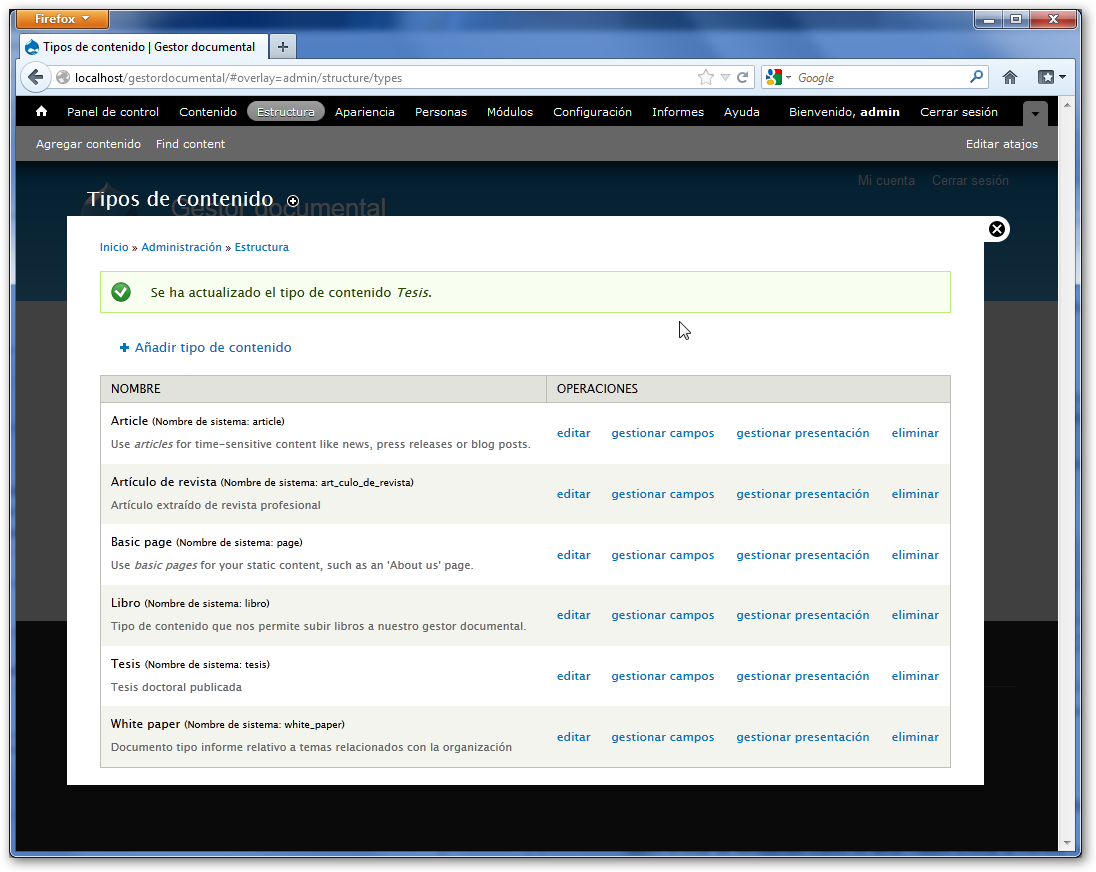Collapse the admin toolbar shortcuts drawer arrow

pyautogui.click(x=1035, y=114)
